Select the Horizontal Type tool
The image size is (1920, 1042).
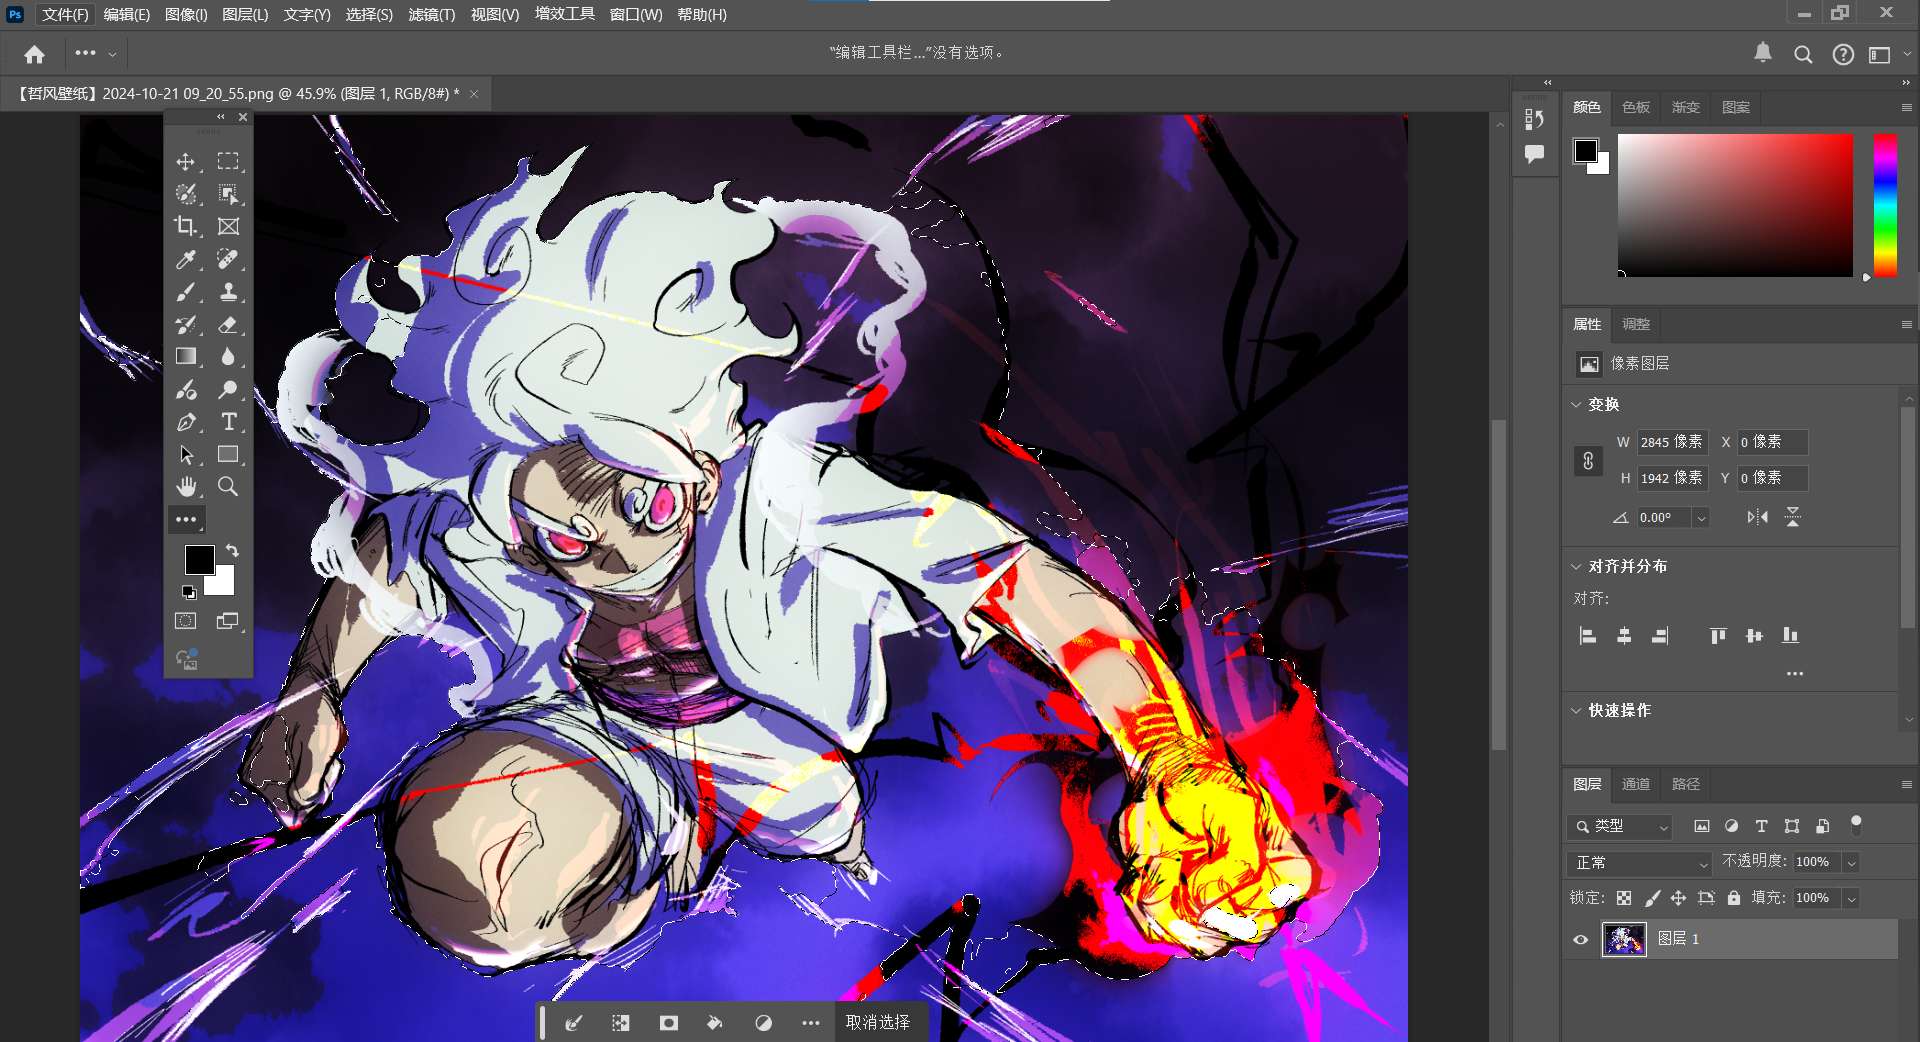[228, 422]
